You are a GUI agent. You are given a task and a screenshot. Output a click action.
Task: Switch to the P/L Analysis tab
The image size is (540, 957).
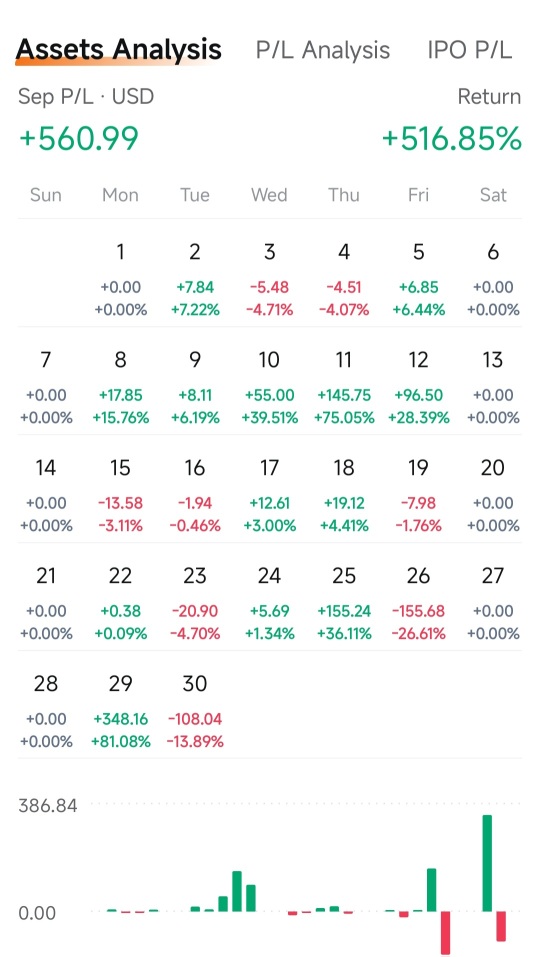[323, 50]
